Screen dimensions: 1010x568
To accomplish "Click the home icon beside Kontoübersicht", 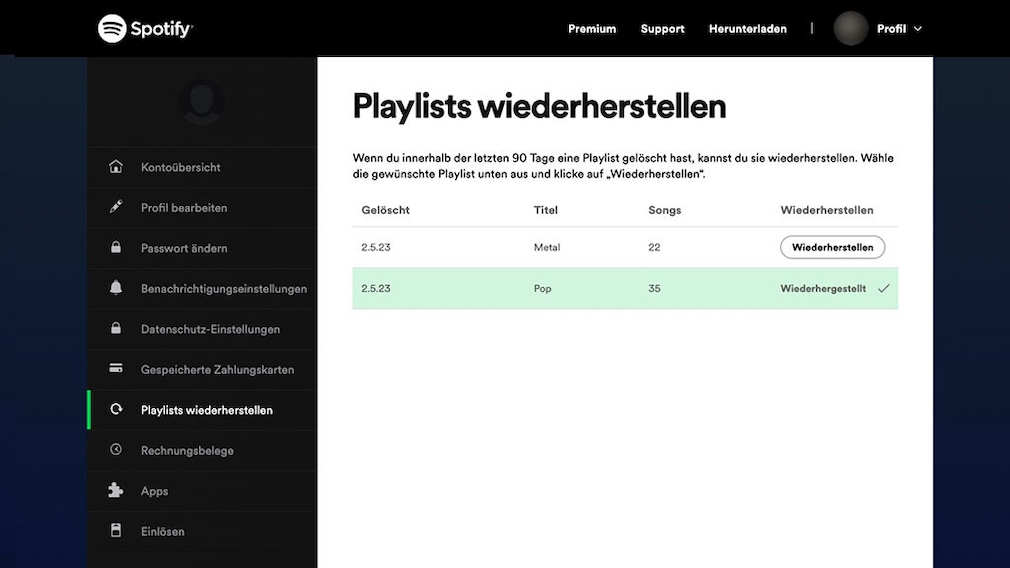I will pos(116,167).
